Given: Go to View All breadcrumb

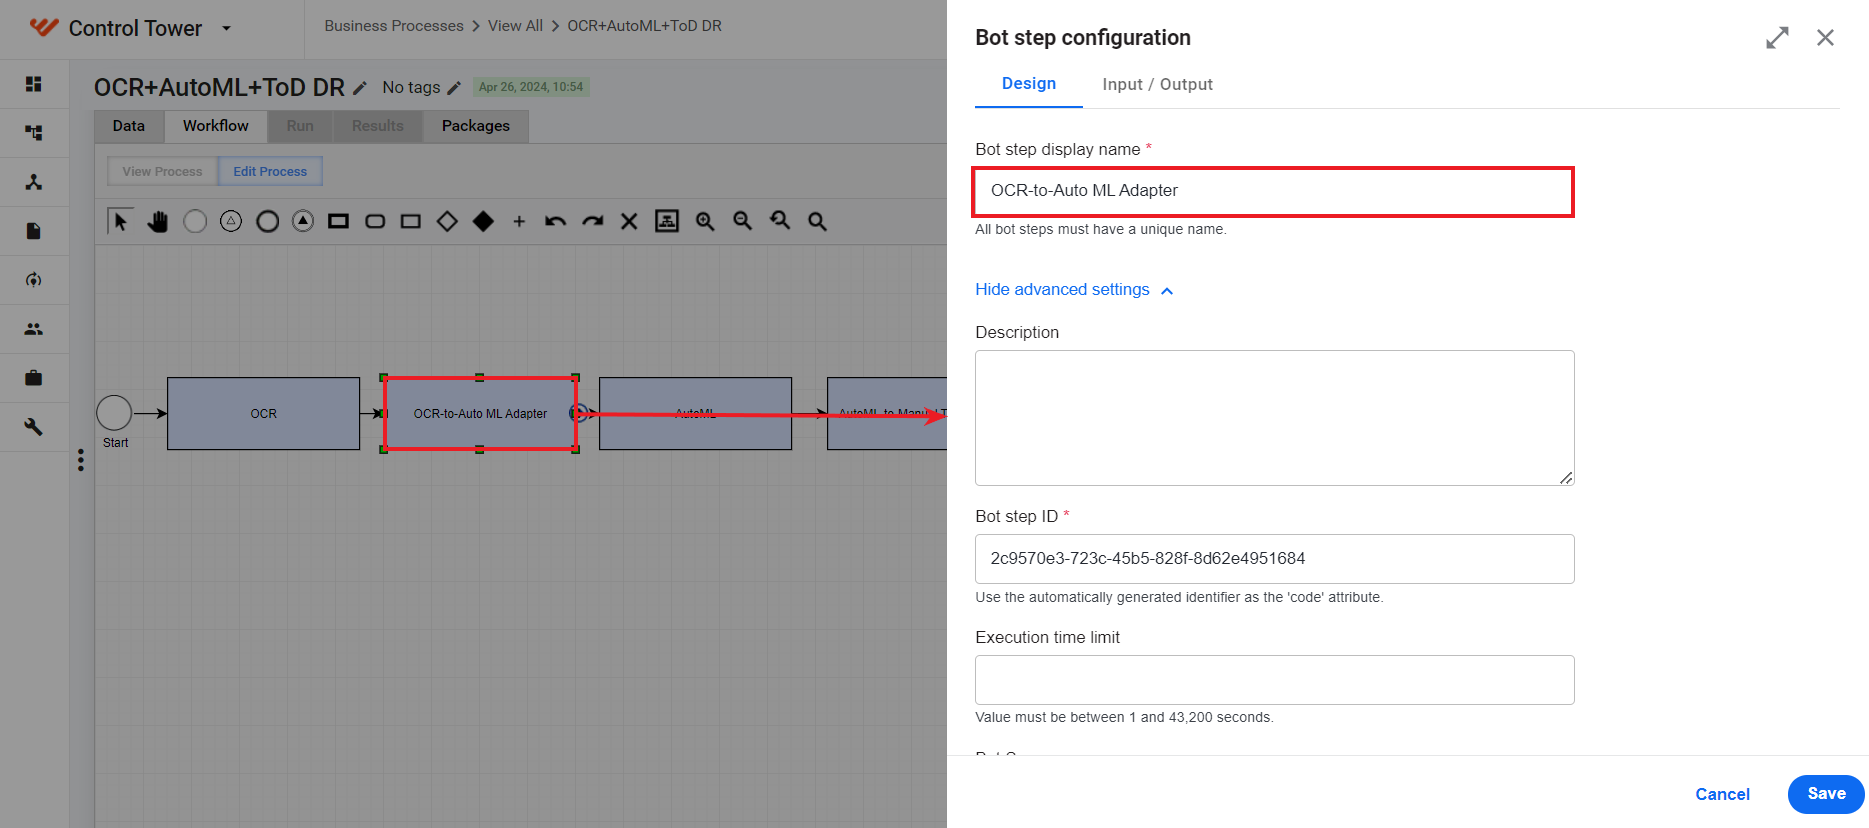Looking at the screenshot, I should [x=516, y=26].
